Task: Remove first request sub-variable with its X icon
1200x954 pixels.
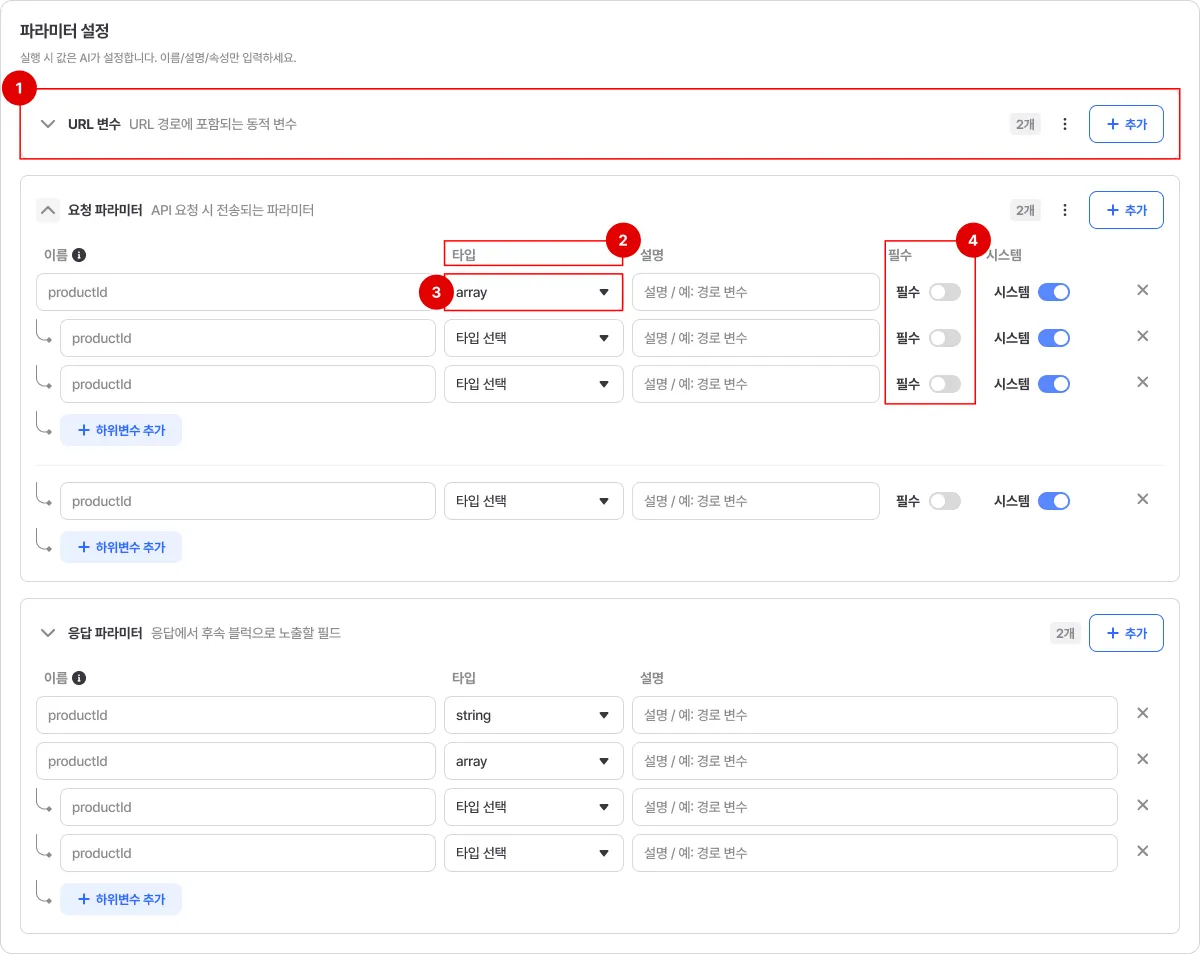Action: click(x=1143, y=336)
